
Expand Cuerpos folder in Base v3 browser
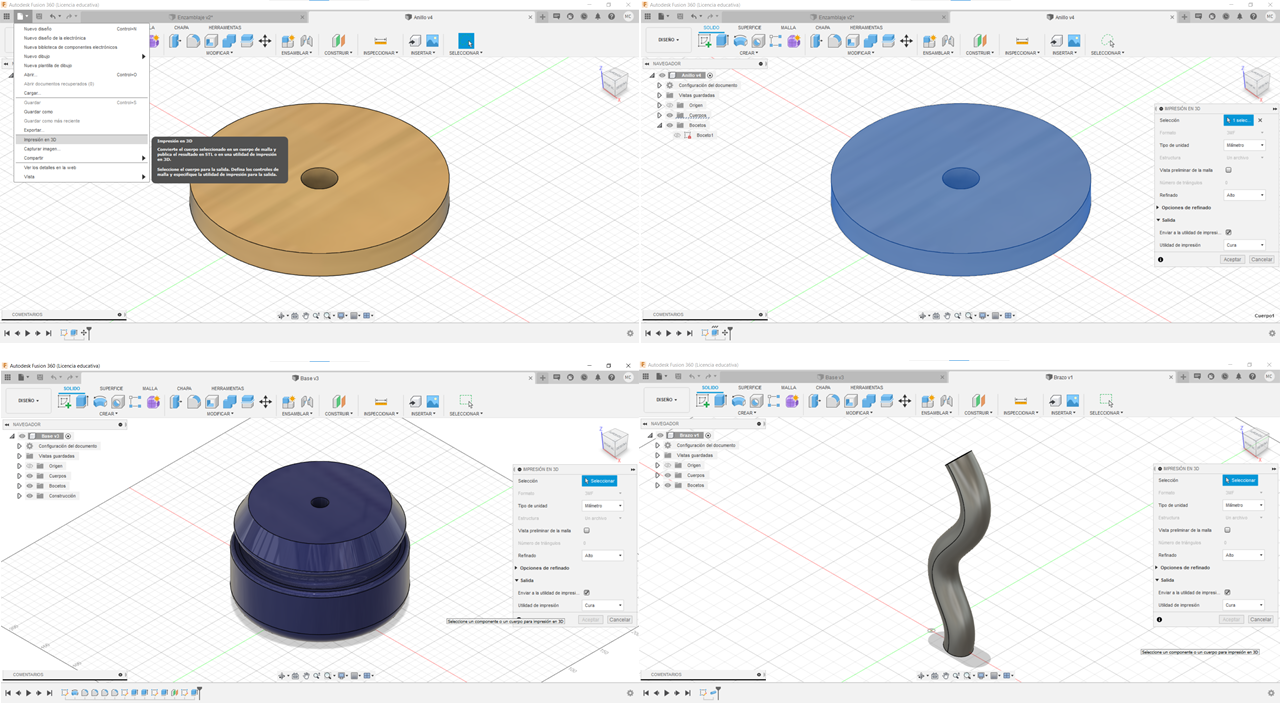(19, 476)
